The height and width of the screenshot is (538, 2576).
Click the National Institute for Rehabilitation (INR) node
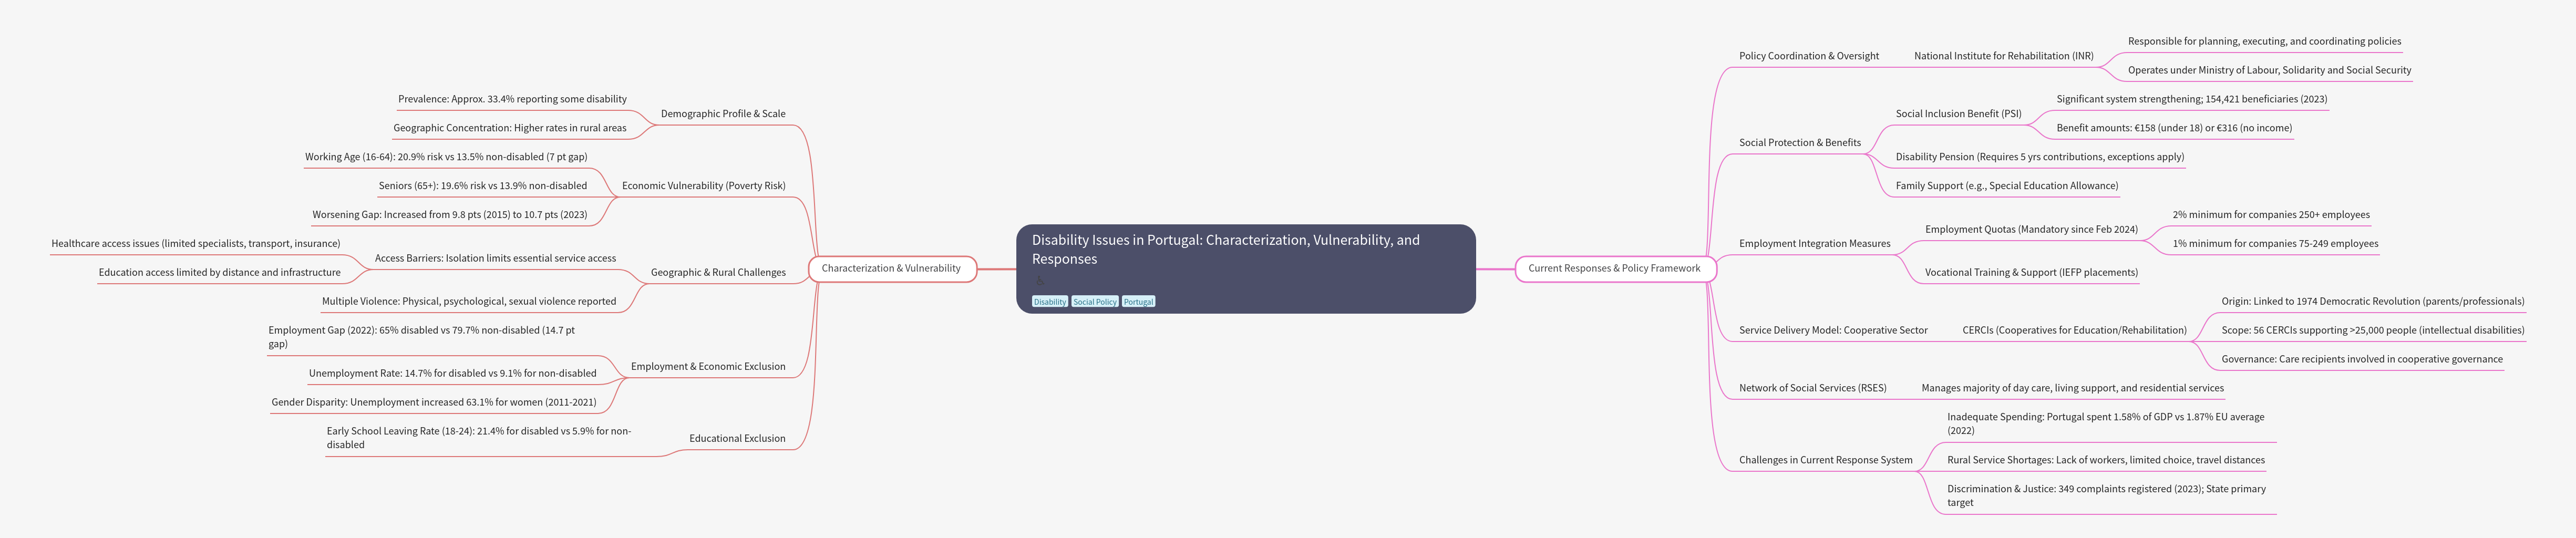coord(2003,56)
